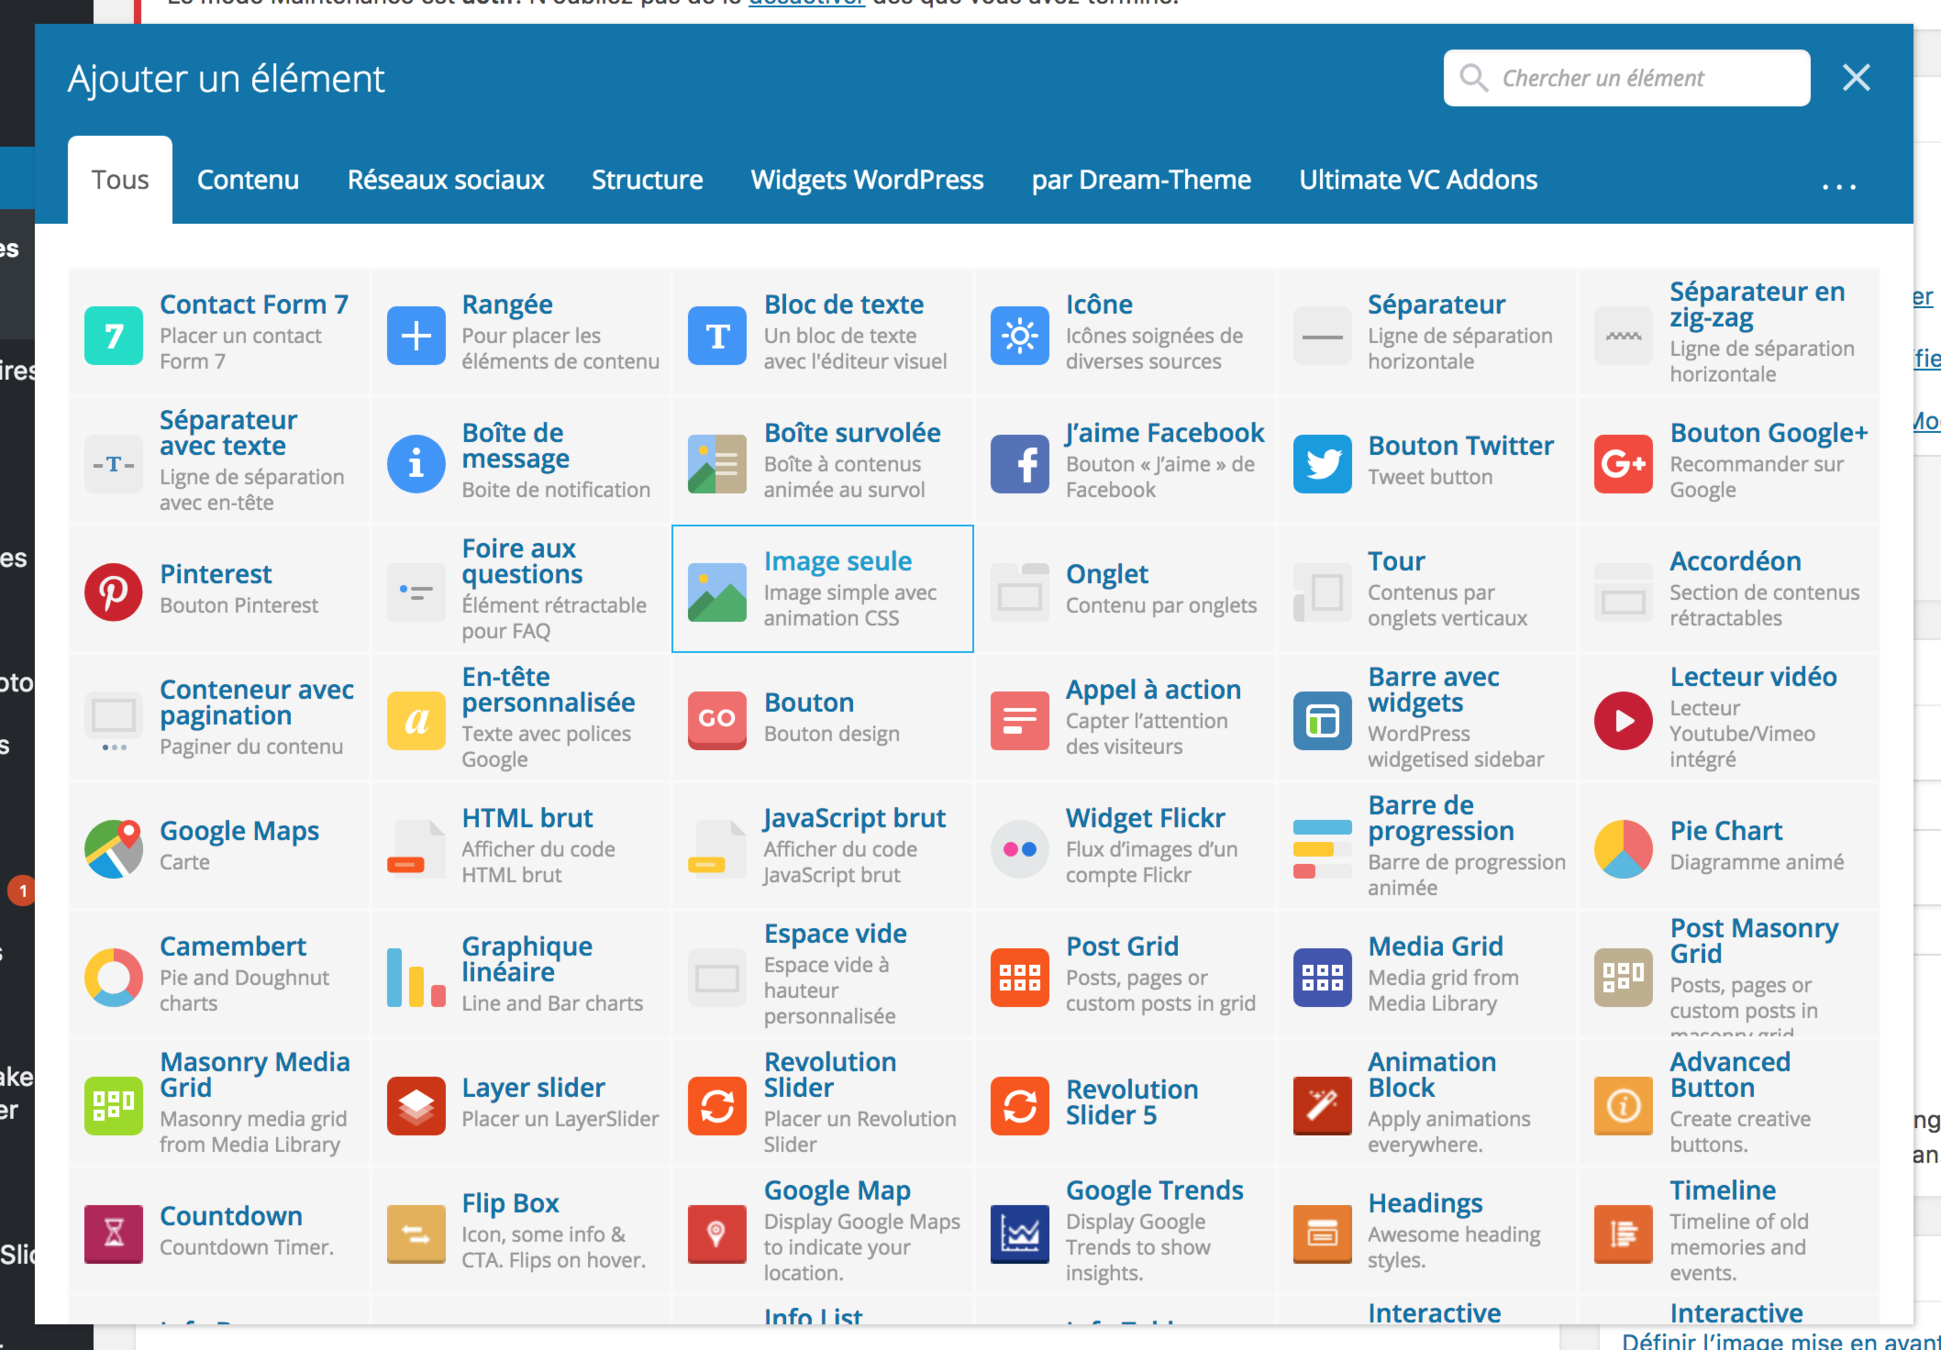Switch to Ultimate VC Addons tab
The width and height of the screenshot is (1941, 1350).
point(1417,180)
